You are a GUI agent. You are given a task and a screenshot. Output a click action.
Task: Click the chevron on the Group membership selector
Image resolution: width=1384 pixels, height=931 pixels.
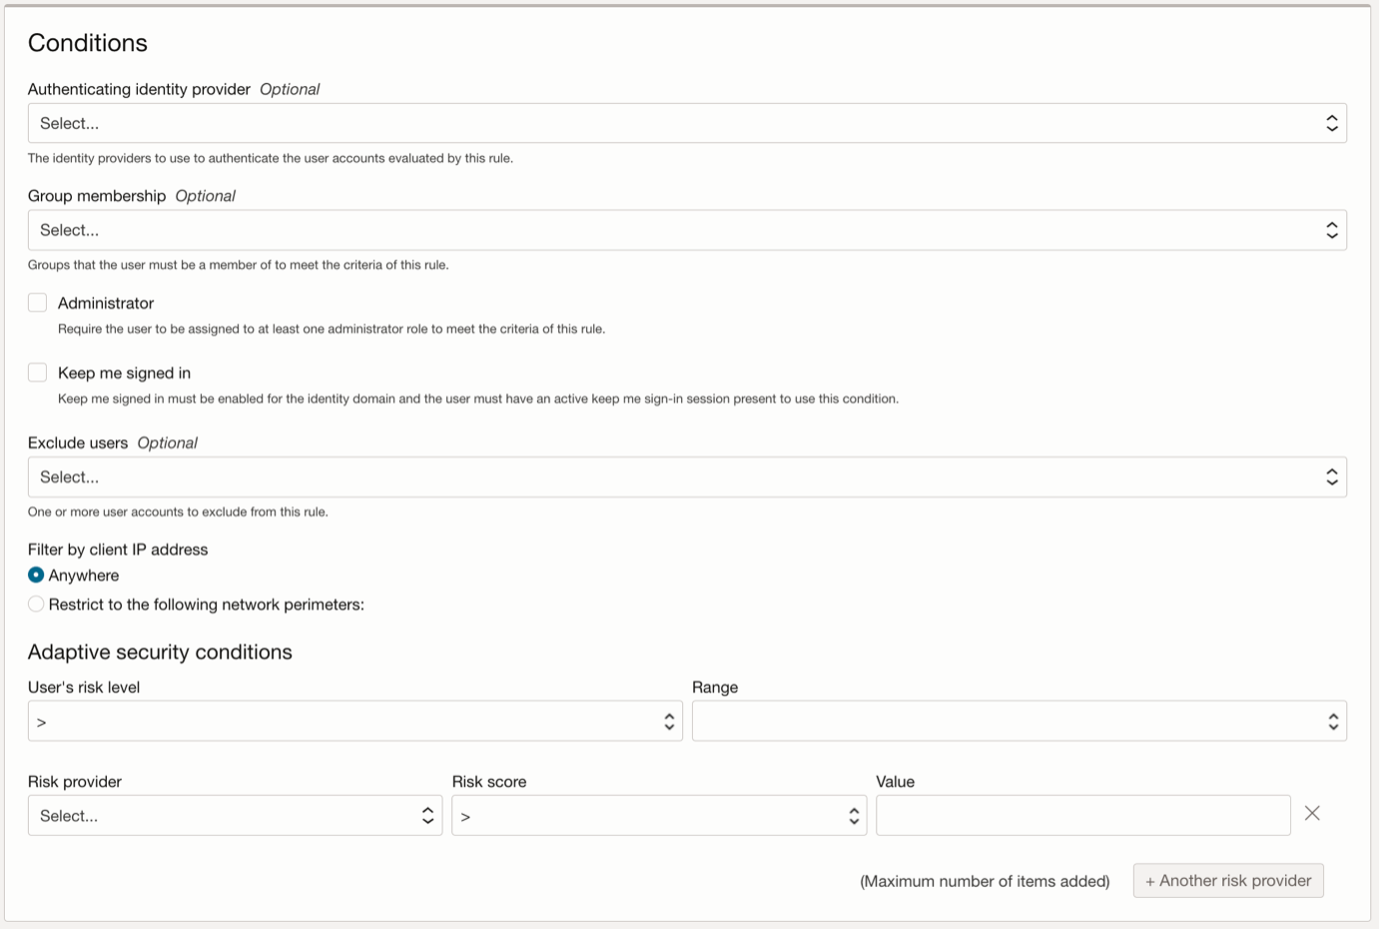(1334, 229)
